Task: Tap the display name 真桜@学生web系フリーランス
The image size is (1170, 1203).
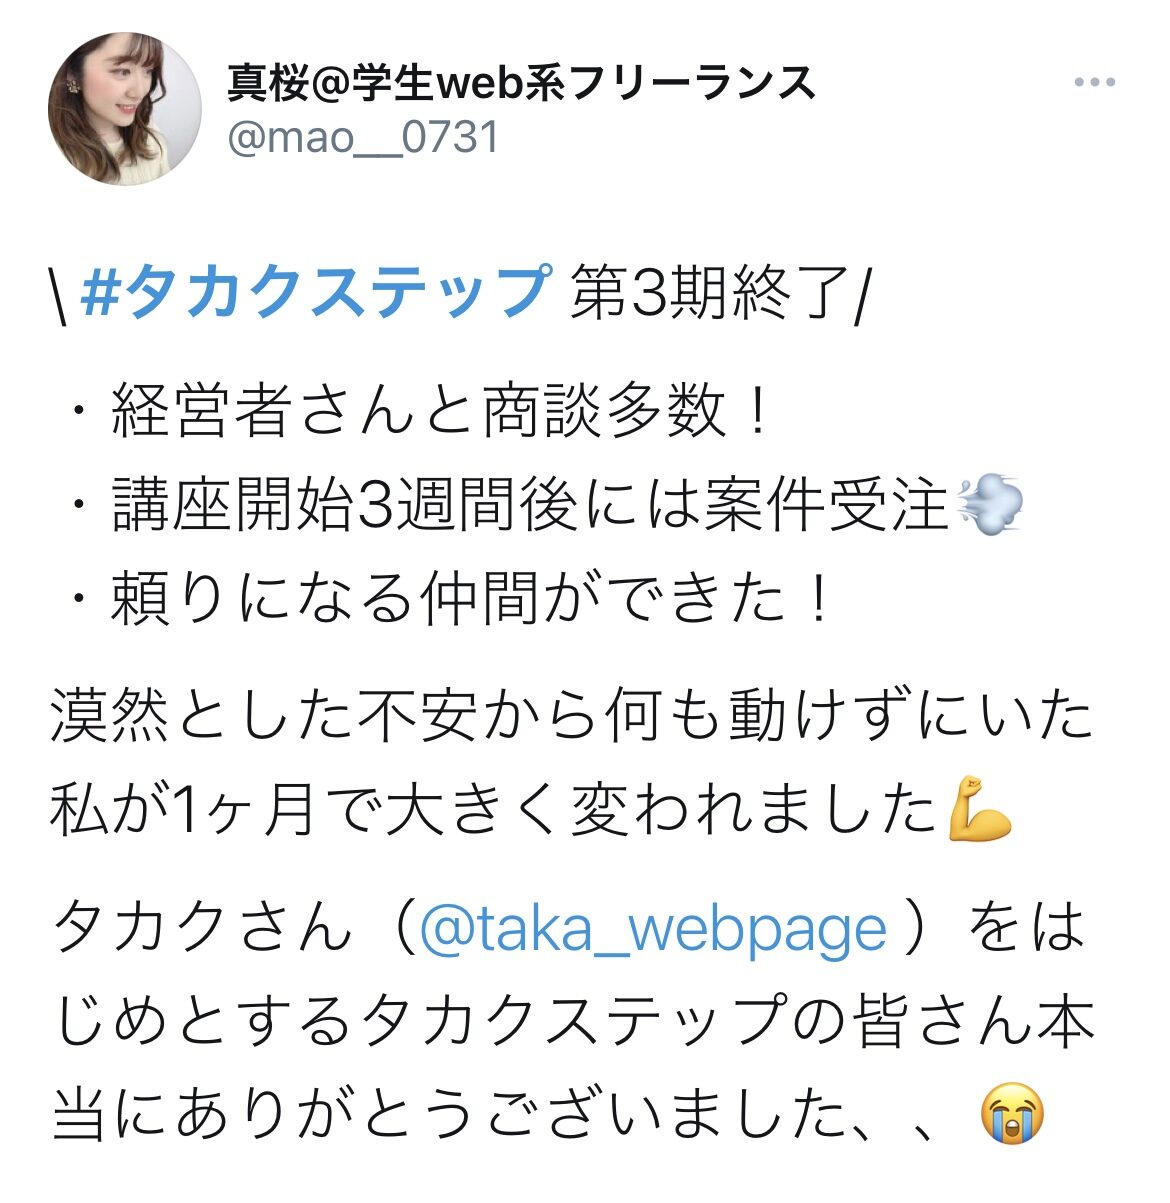Action: (521, 82)
